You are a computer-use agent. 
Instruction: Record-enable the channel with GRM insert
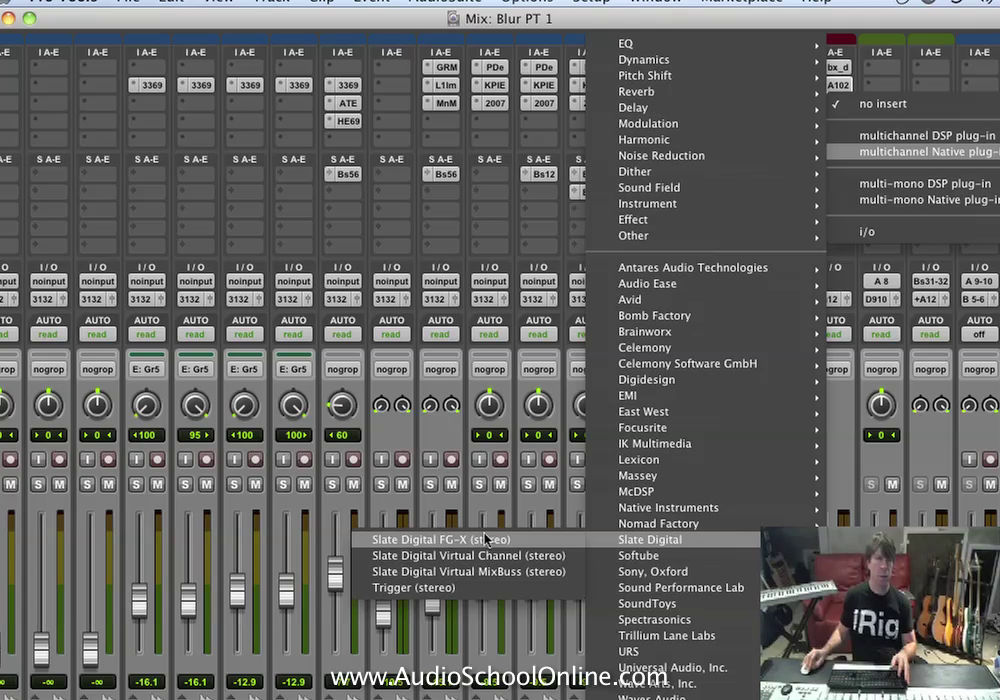[452, 459]
